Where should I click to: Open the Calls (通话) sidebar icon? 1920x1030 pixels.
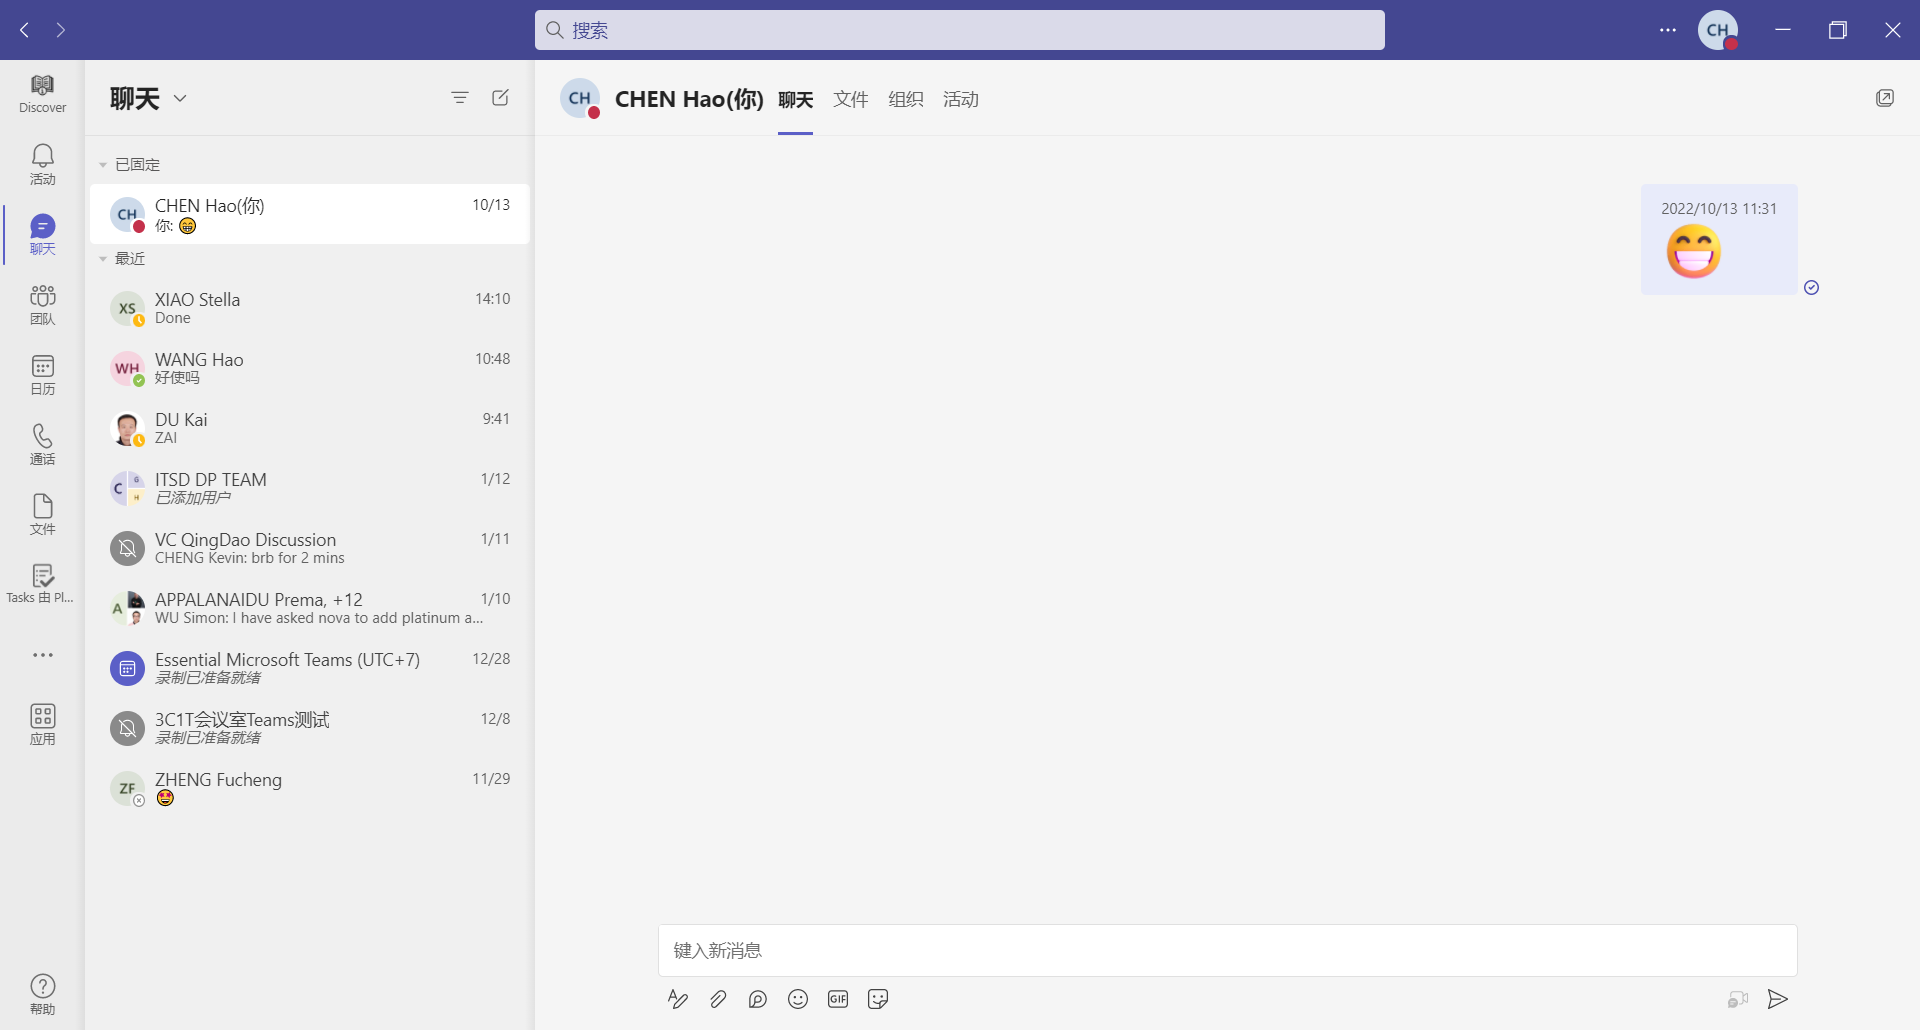pyautogui.click(x=42, y=444)
